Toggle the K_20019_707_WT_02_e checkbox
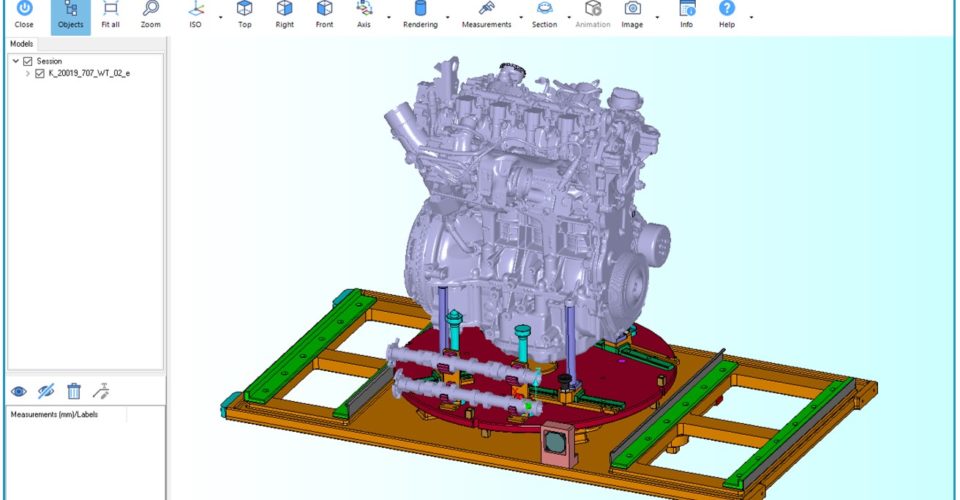The width and height of the screenshot is (960, 500). 40,73
